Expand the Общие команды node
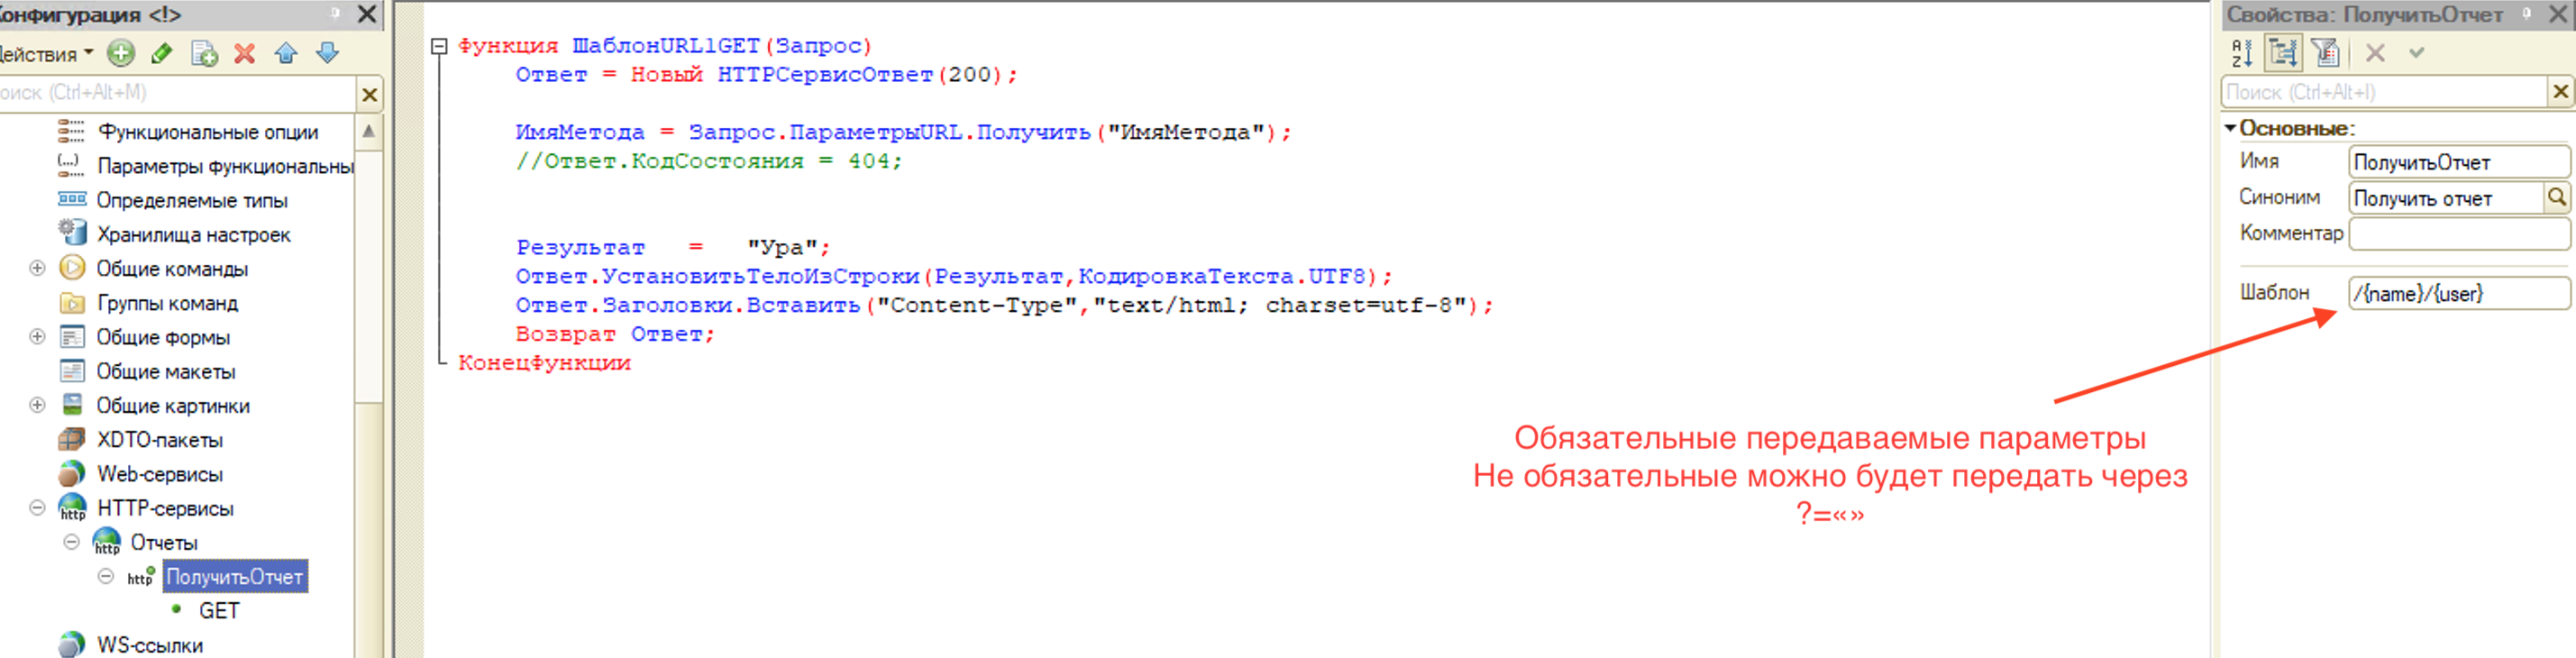Screen dimensions: 2576x658 (x=37, y=268)
